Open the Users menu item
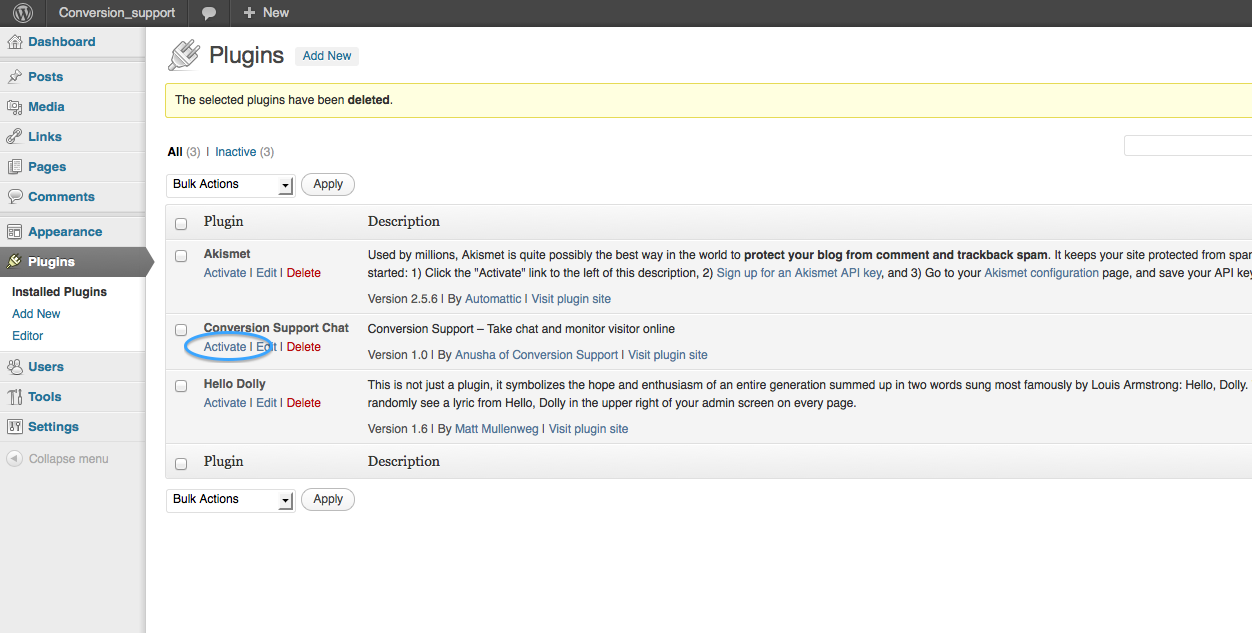Screen dimensions: 1252x633 click(46, 367)
